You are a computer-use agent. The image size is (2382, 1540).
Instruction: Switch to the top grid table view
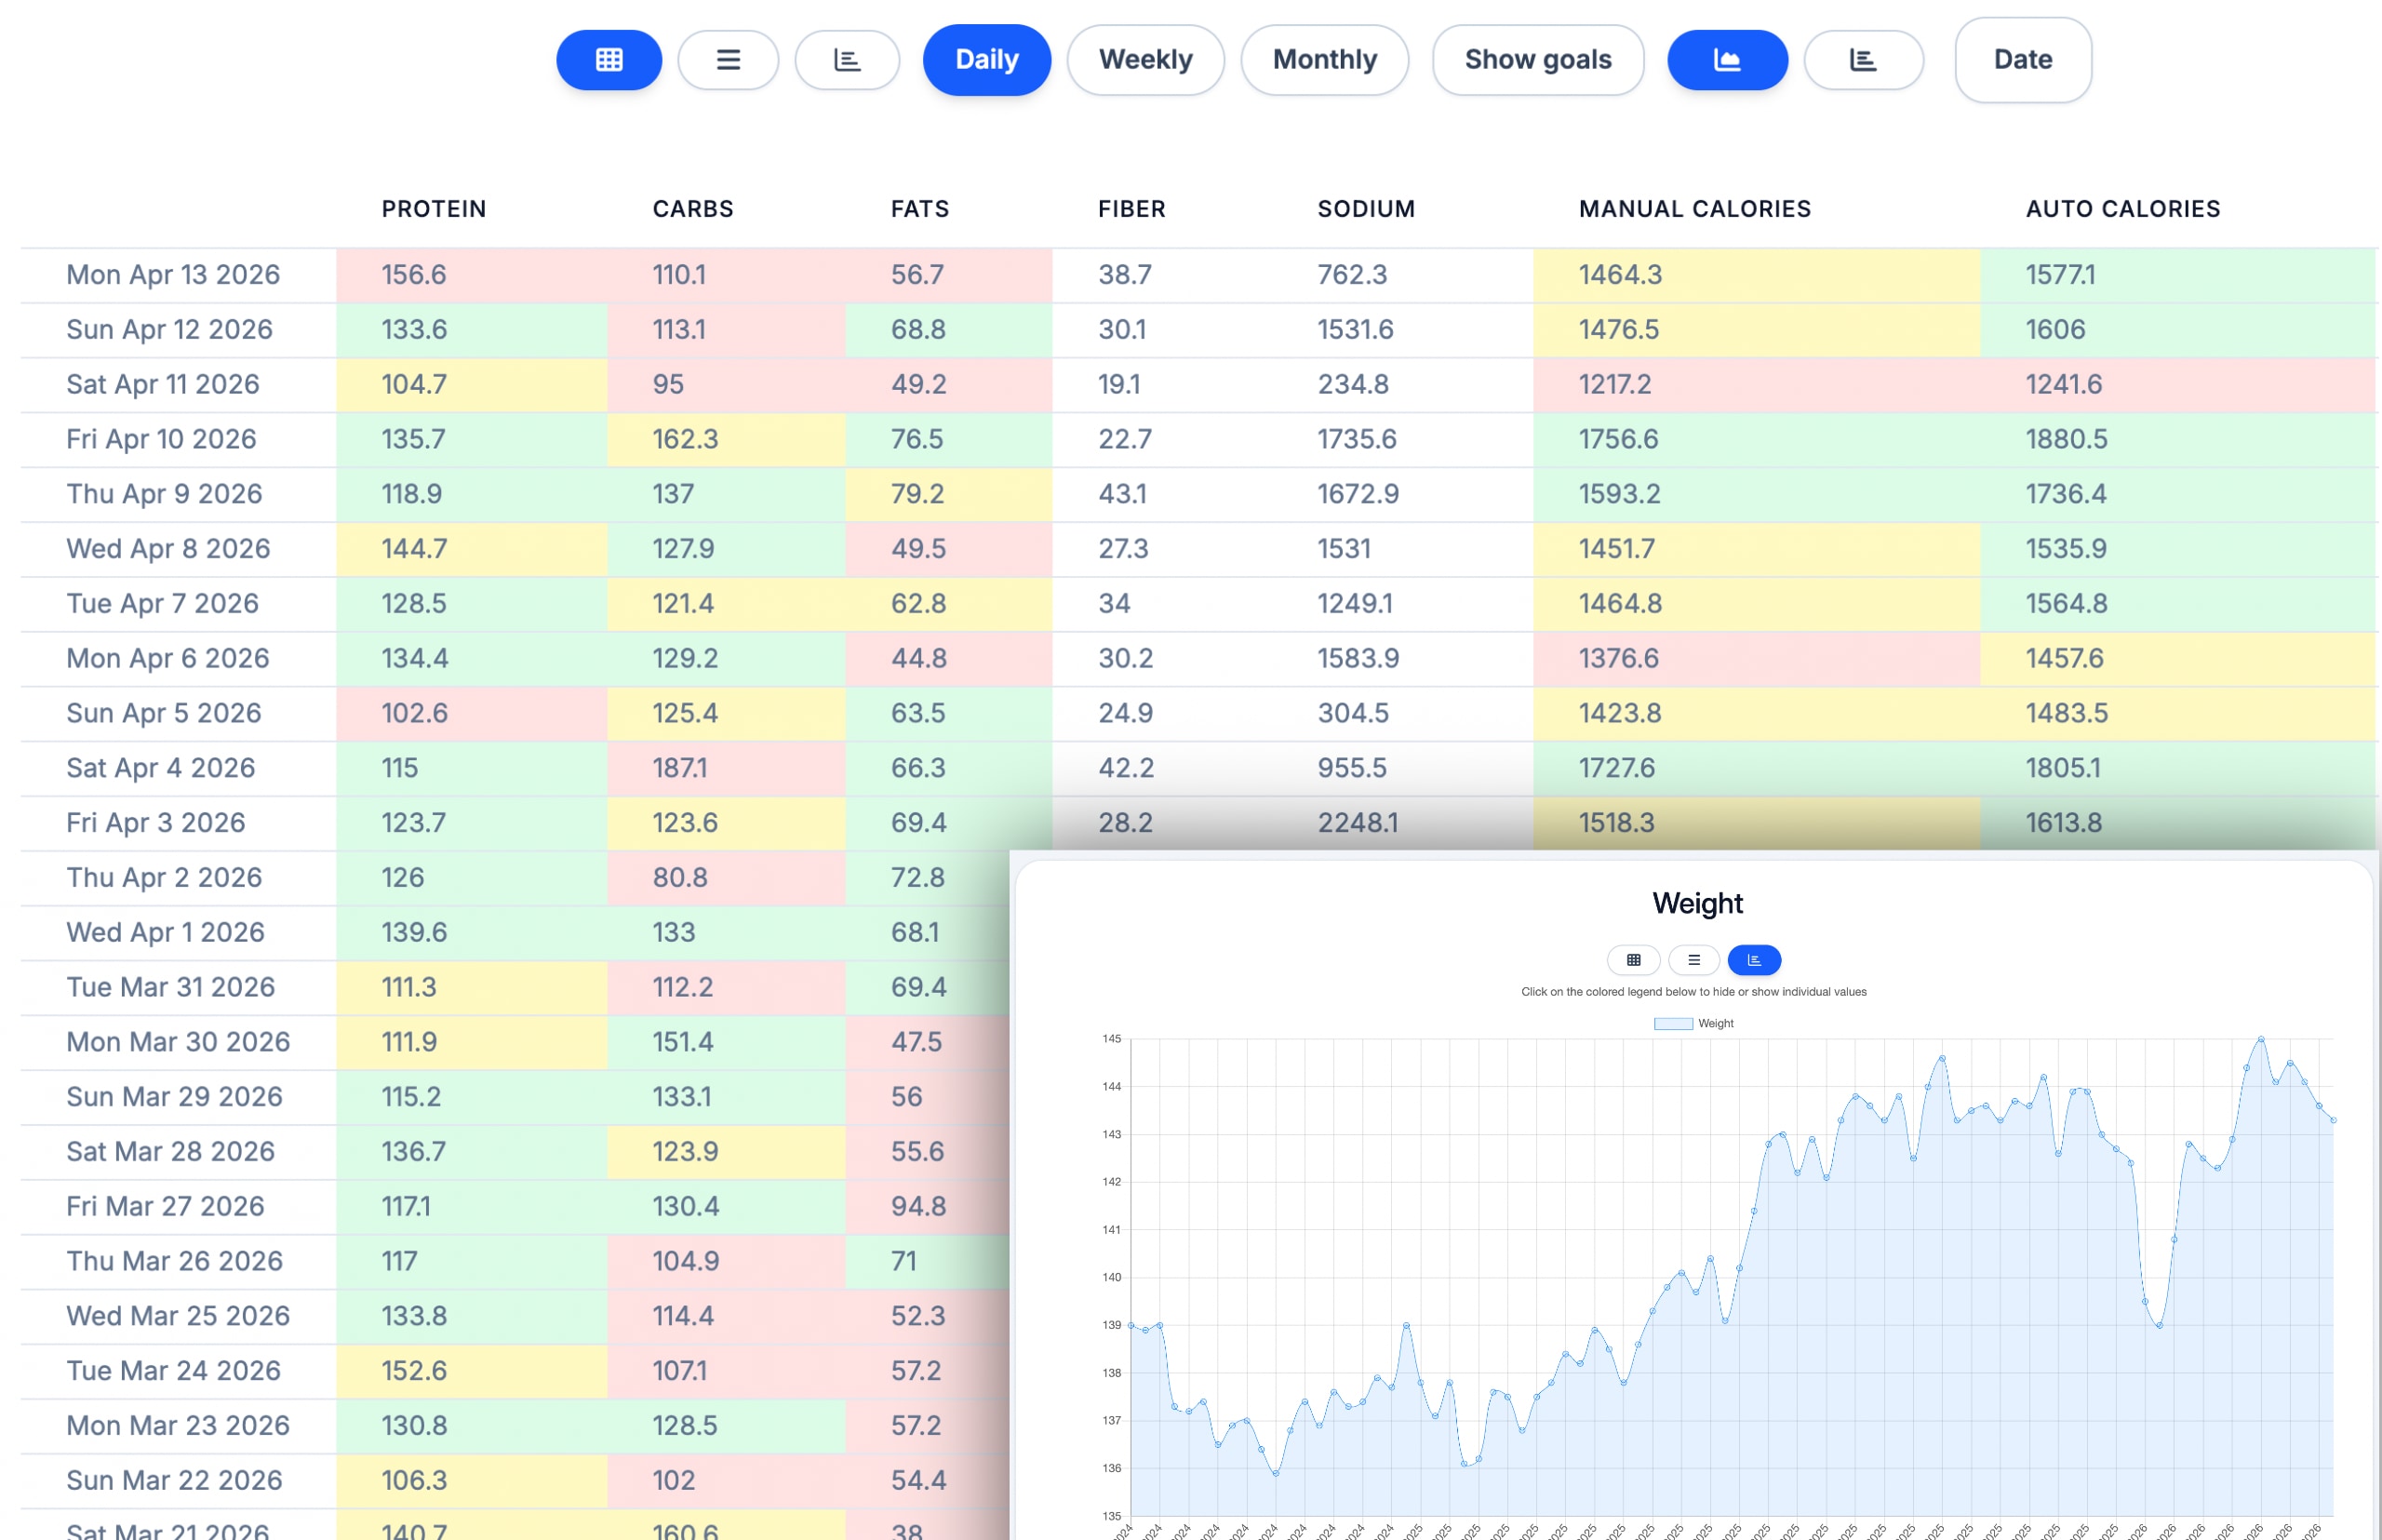(x=608, y=60)
